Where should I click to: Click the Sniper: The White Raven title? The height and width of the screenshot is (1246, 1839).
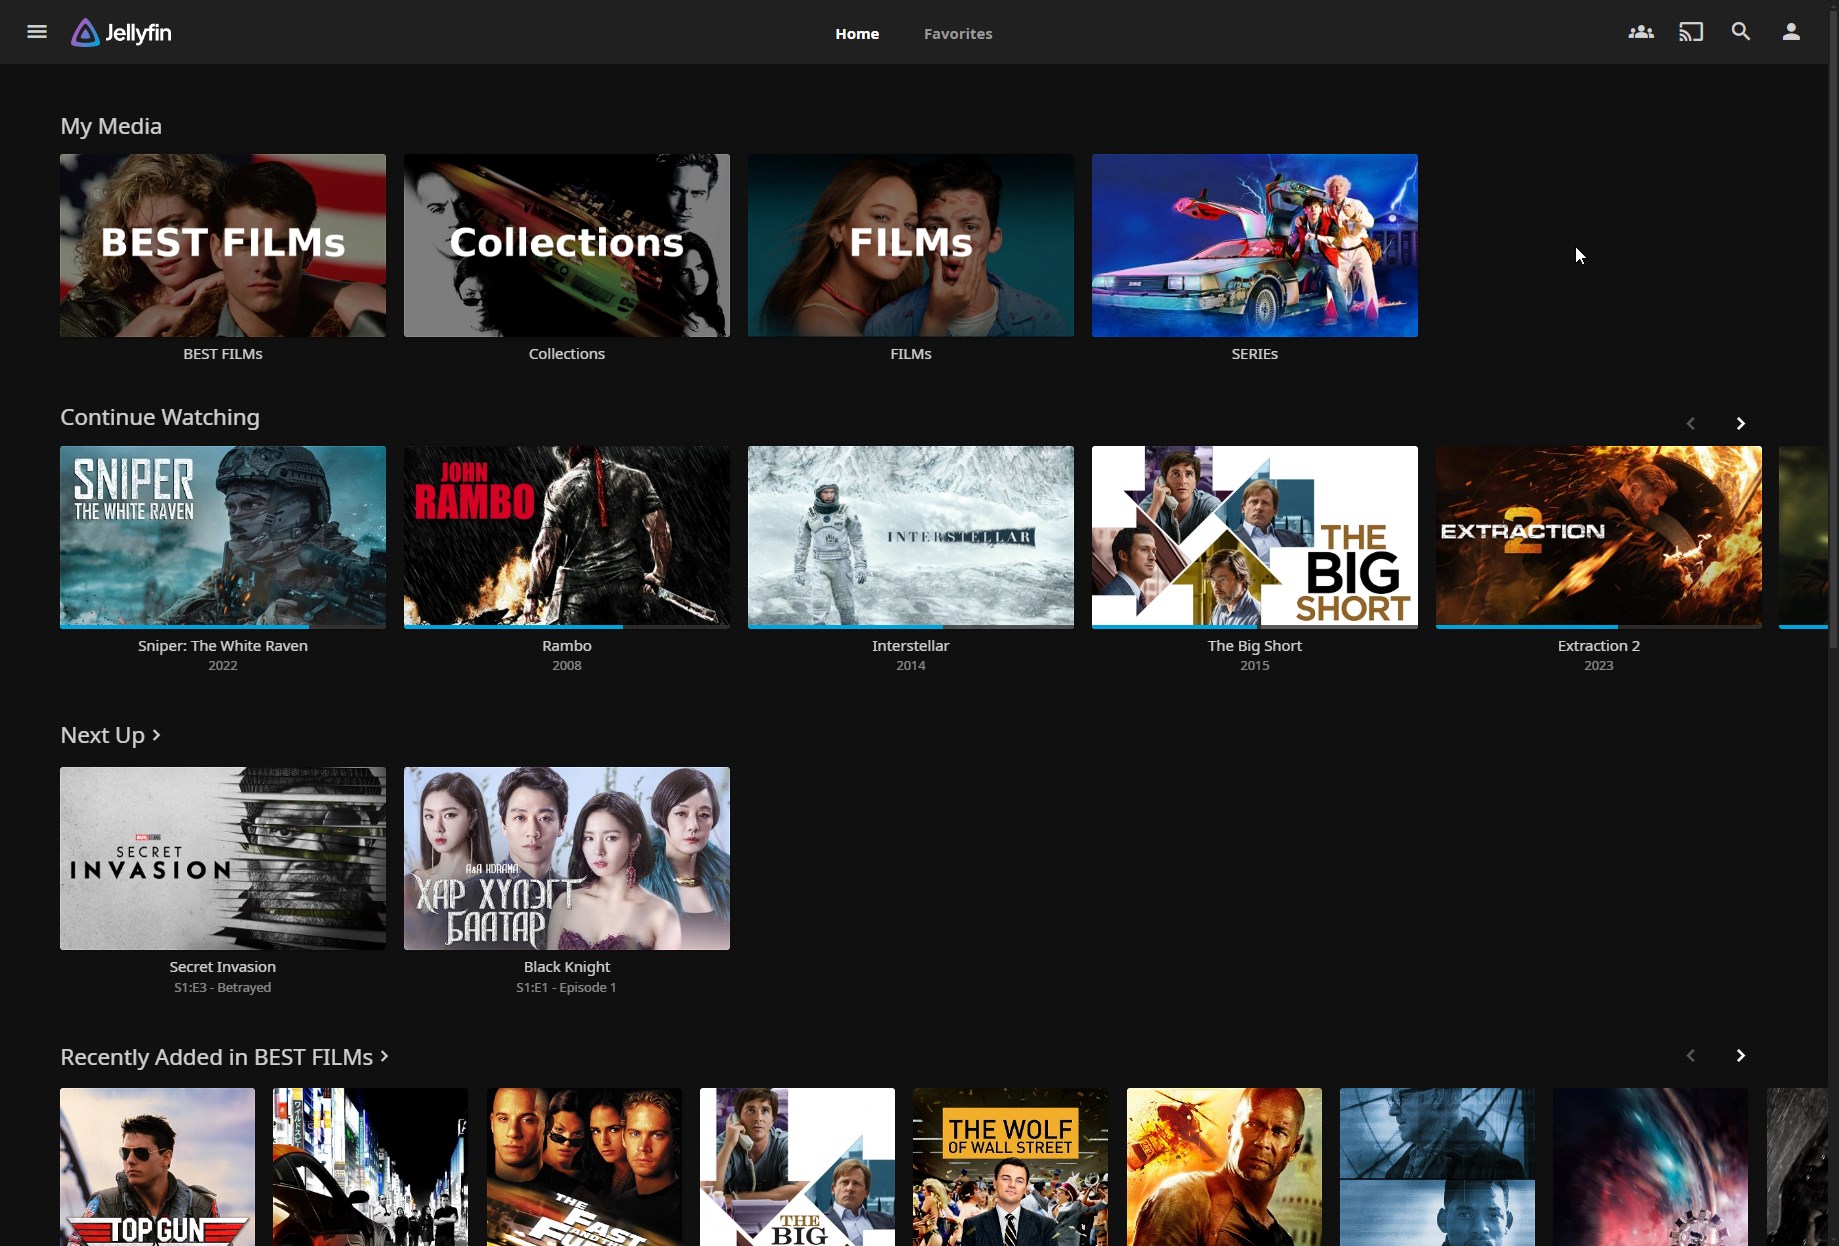pyautogui.click(x=223, y=646)
